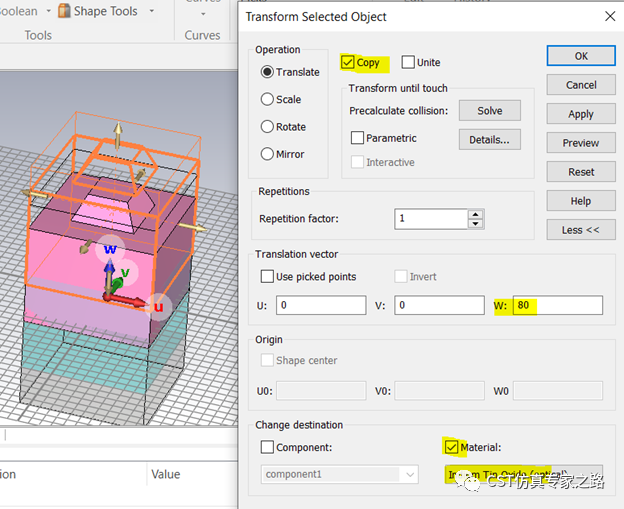Image resolution: width=624 pixels, height=509 pixels.
Task: Open Help for the transform dialog
Action: coord(581,201)
